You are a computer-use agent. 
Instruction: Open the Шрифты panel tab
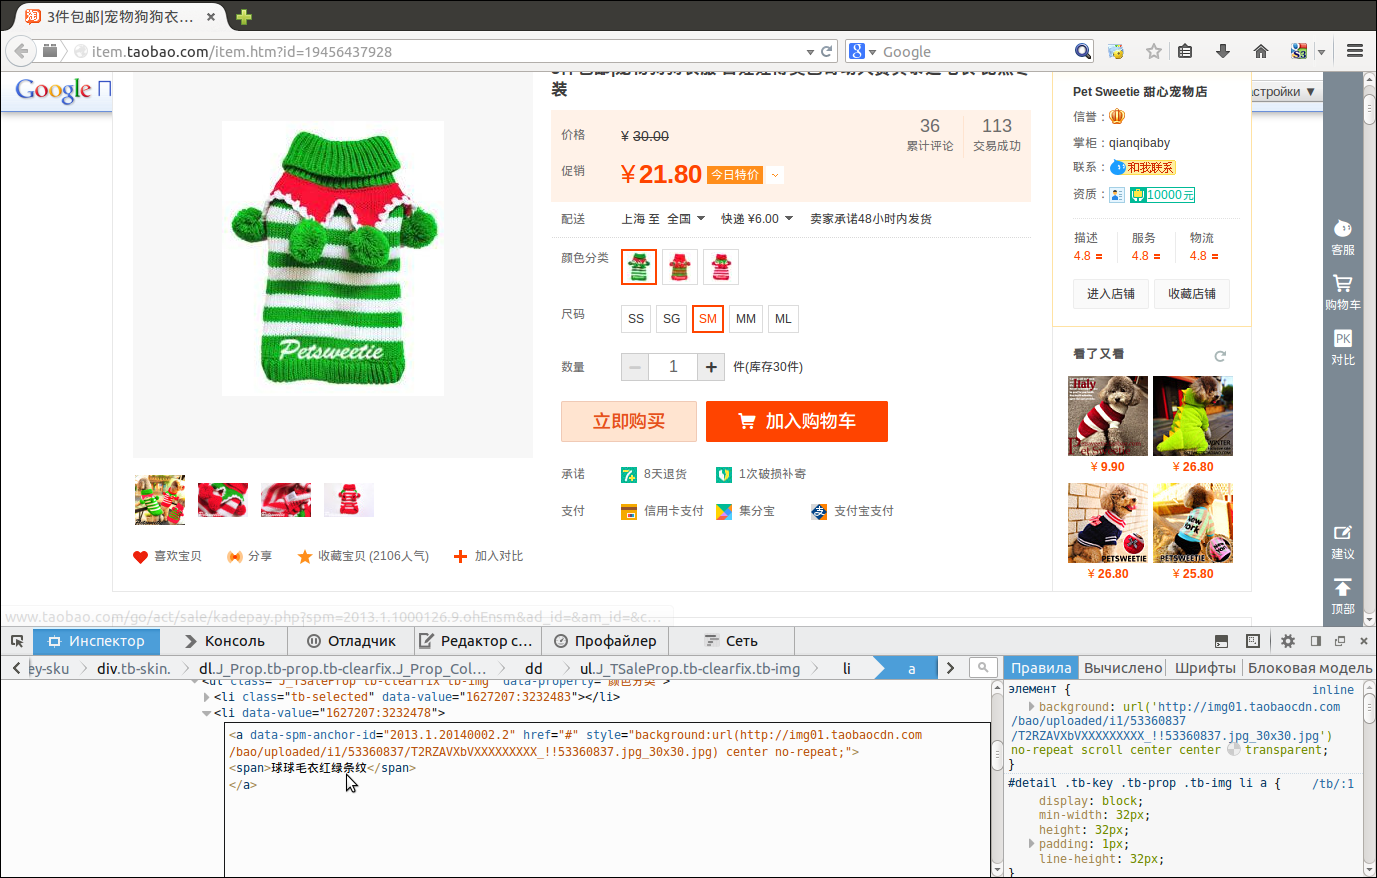[1205, 668]
